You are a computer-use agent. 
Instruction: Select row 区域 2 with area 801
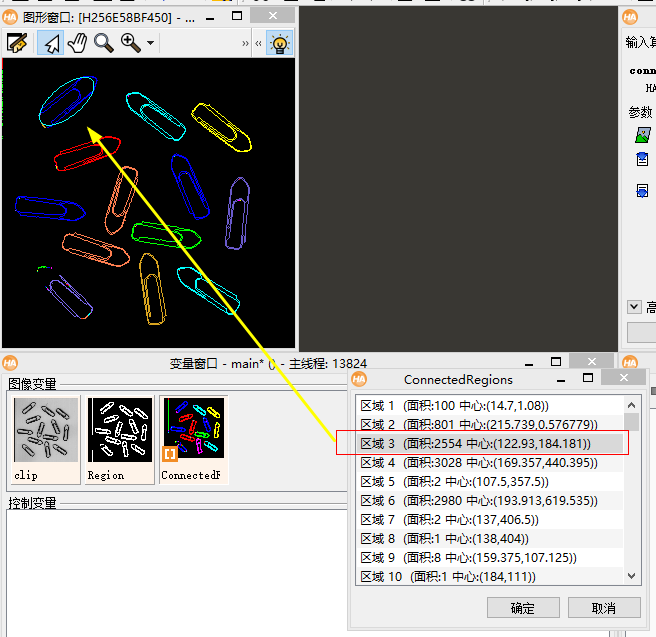pyautogui.click(x=489, y=425)
